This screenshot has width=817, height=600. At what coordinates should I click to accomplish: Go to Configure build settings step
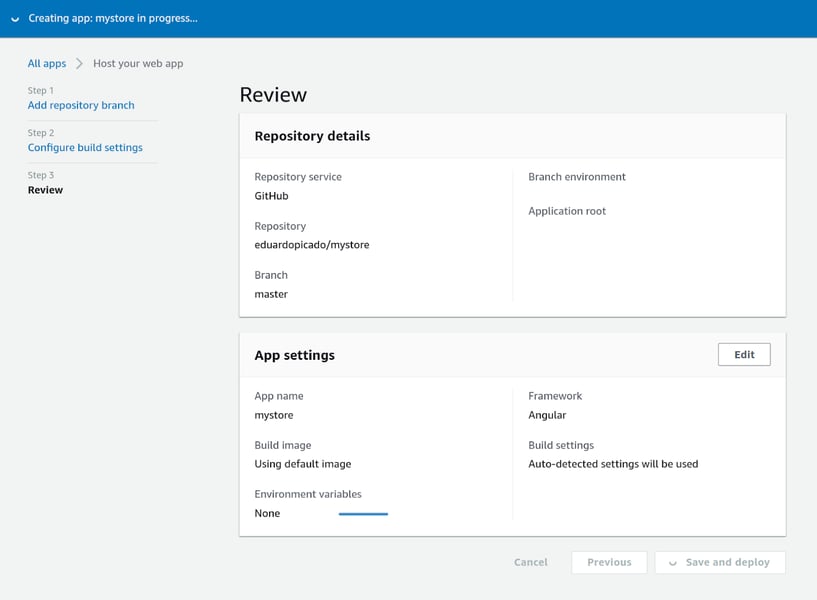click(85, 147)
